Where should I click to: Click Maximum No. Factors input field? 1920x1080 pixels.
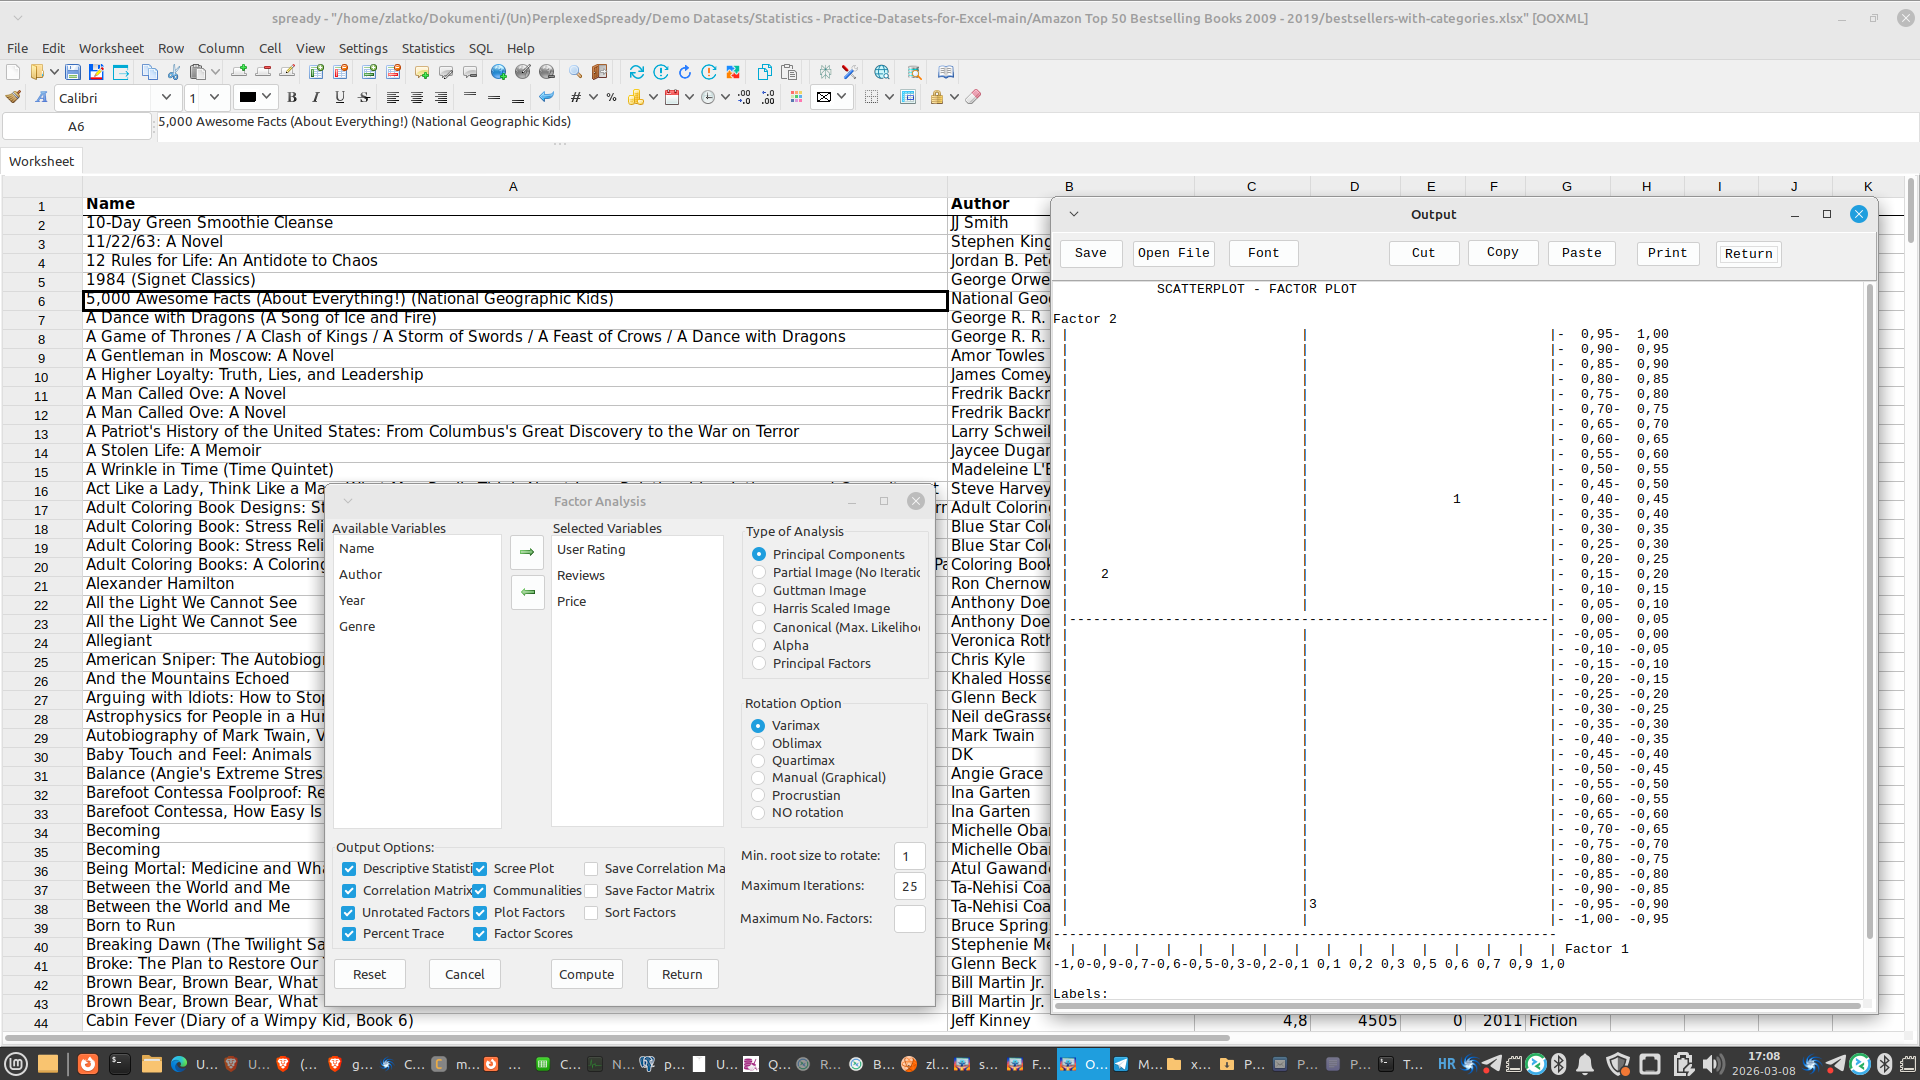[x=908, y=918]
